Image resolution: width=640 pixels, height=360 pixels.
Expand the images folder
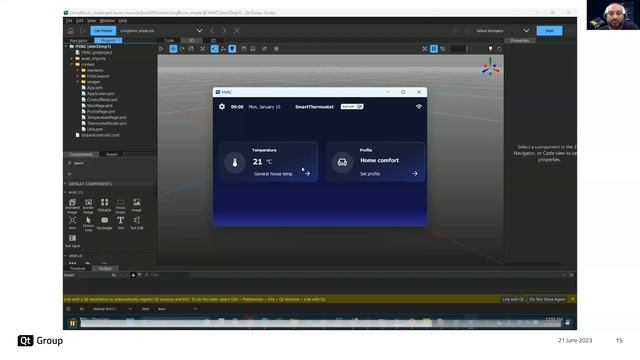pos(78,82)
